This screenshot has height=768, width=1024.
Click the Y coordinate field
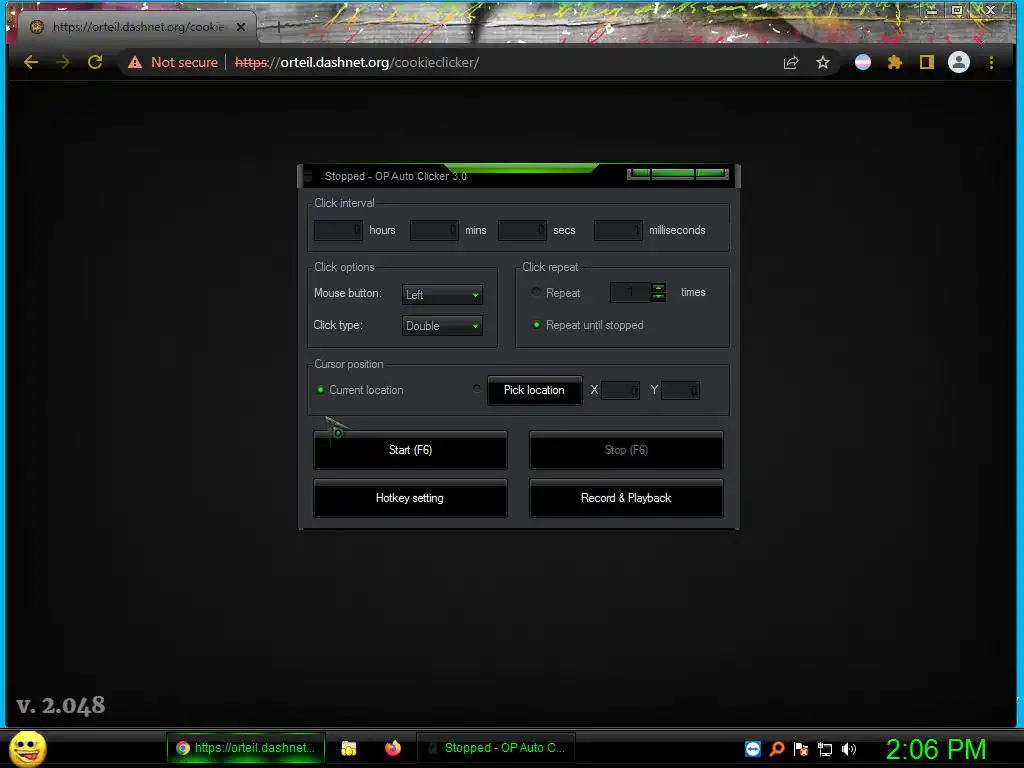[680, 391]
